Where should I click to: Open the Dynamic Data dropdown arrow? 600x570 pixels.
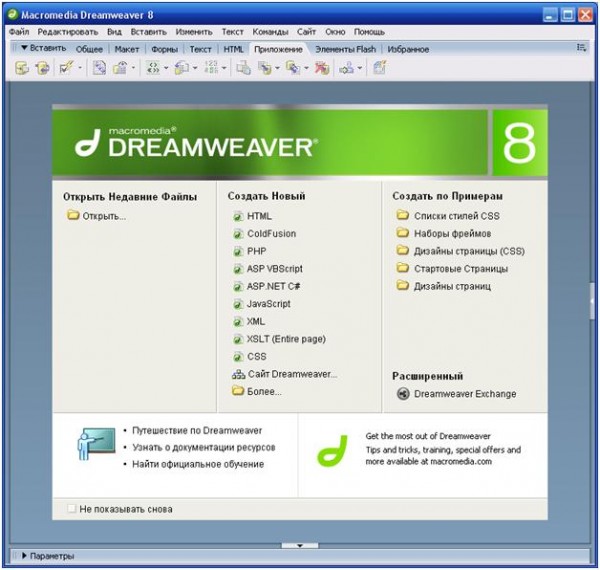80,68
